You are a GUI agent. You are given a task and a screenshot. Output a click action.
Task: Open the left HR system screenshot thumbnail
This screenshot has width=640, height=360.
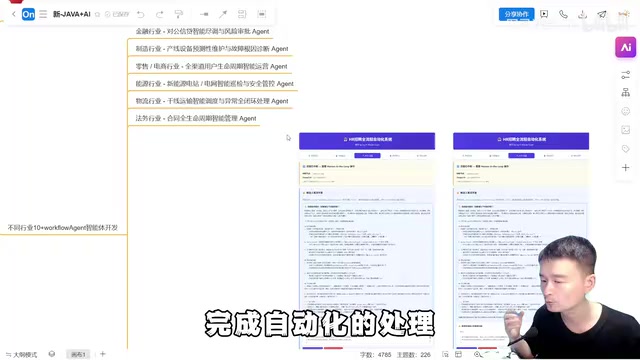click(x=367, y=241)
